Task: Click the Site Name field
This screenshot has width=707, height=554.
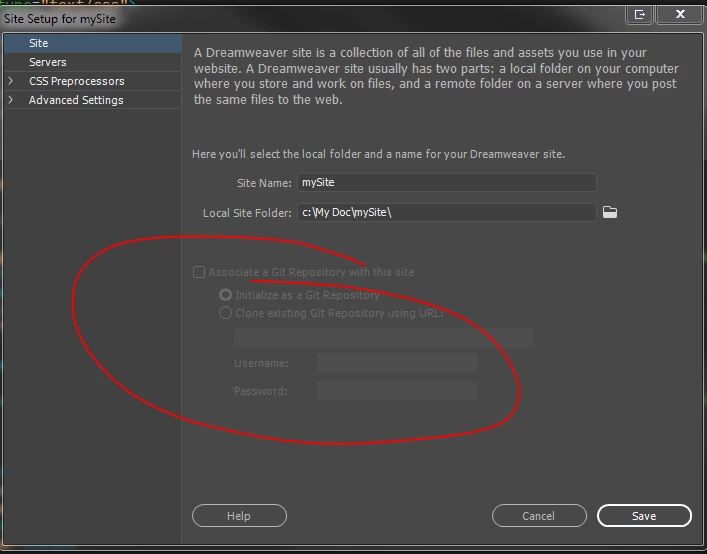Action: click(446, 183)
